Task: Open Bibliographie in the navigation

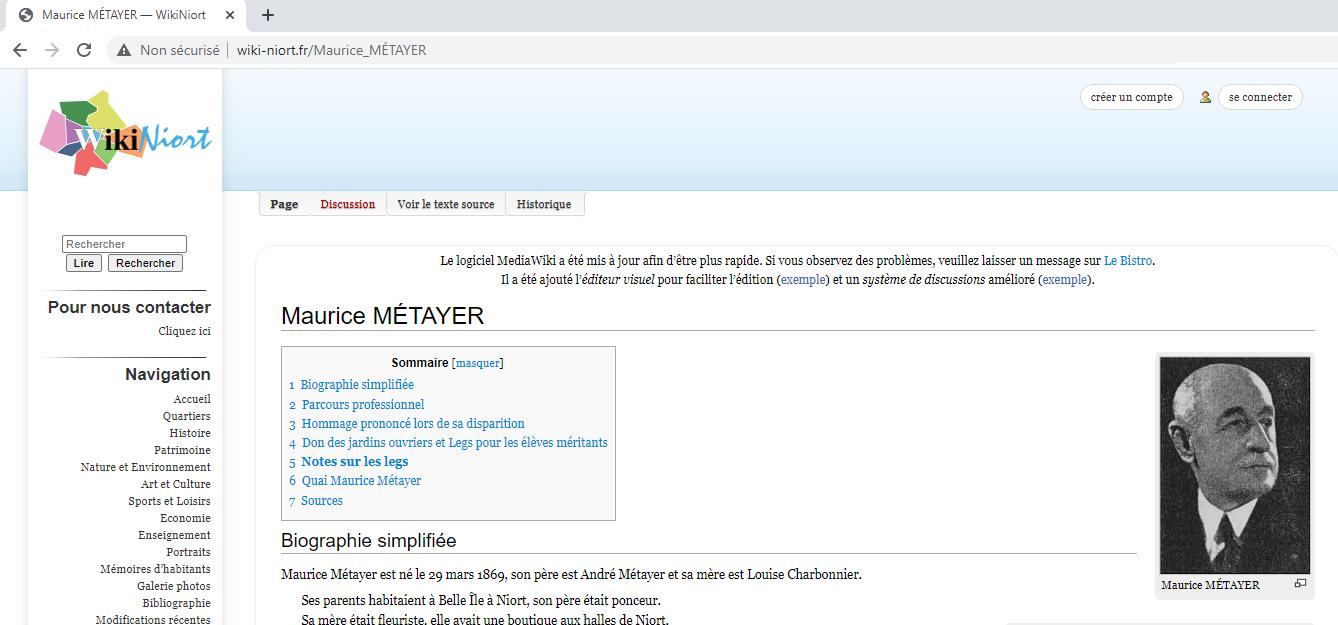Action: click(x=176, y=603)
